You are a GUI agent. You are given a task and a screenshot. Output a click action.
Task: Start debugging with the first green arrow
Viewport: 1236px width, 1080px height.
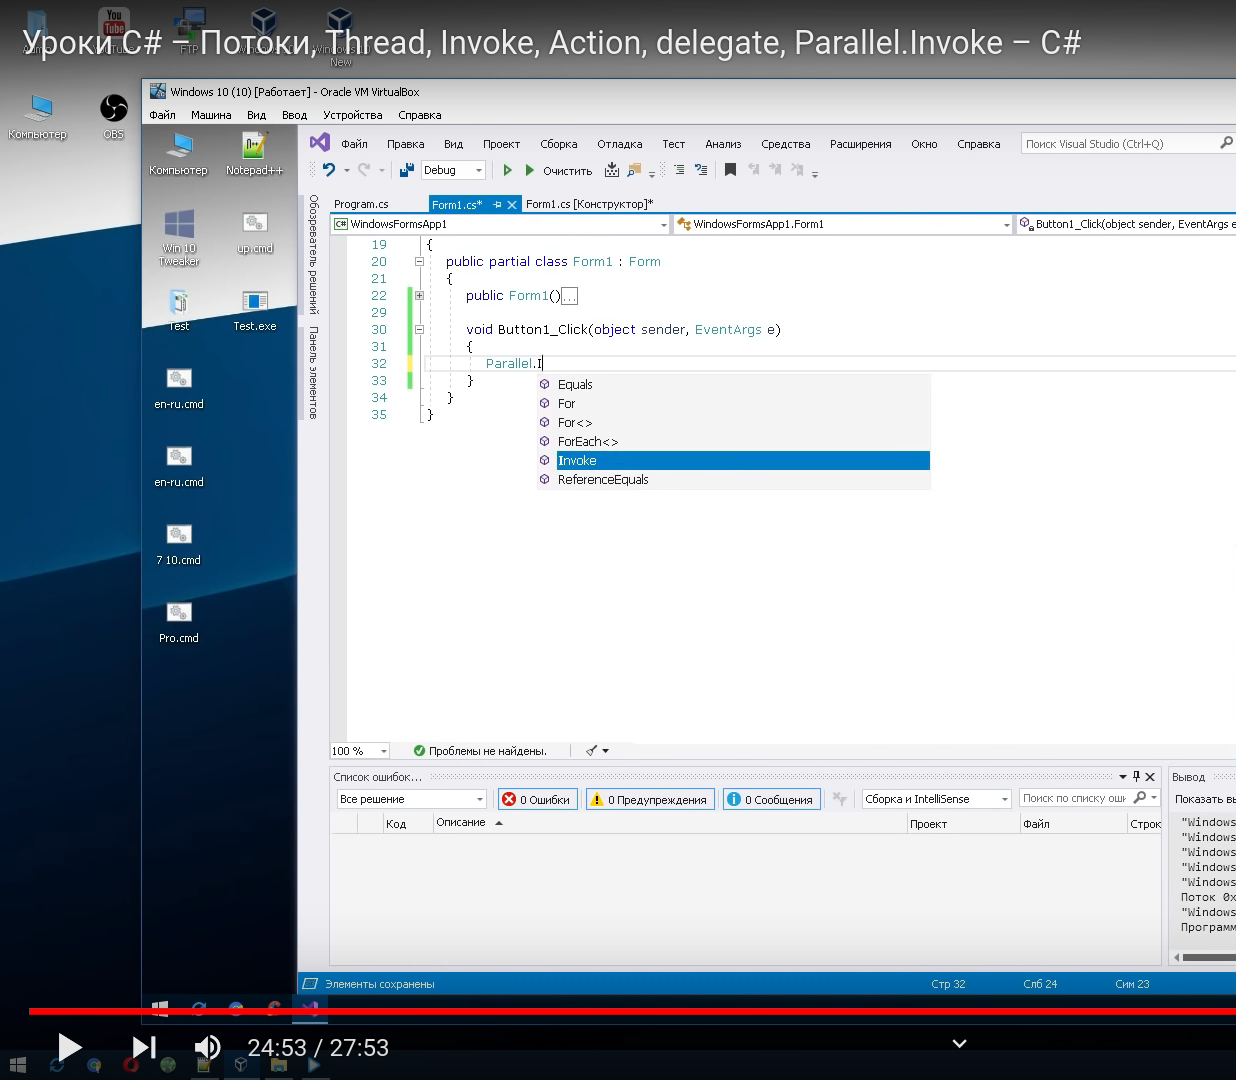pyautogui.click(x=507, y=170)
